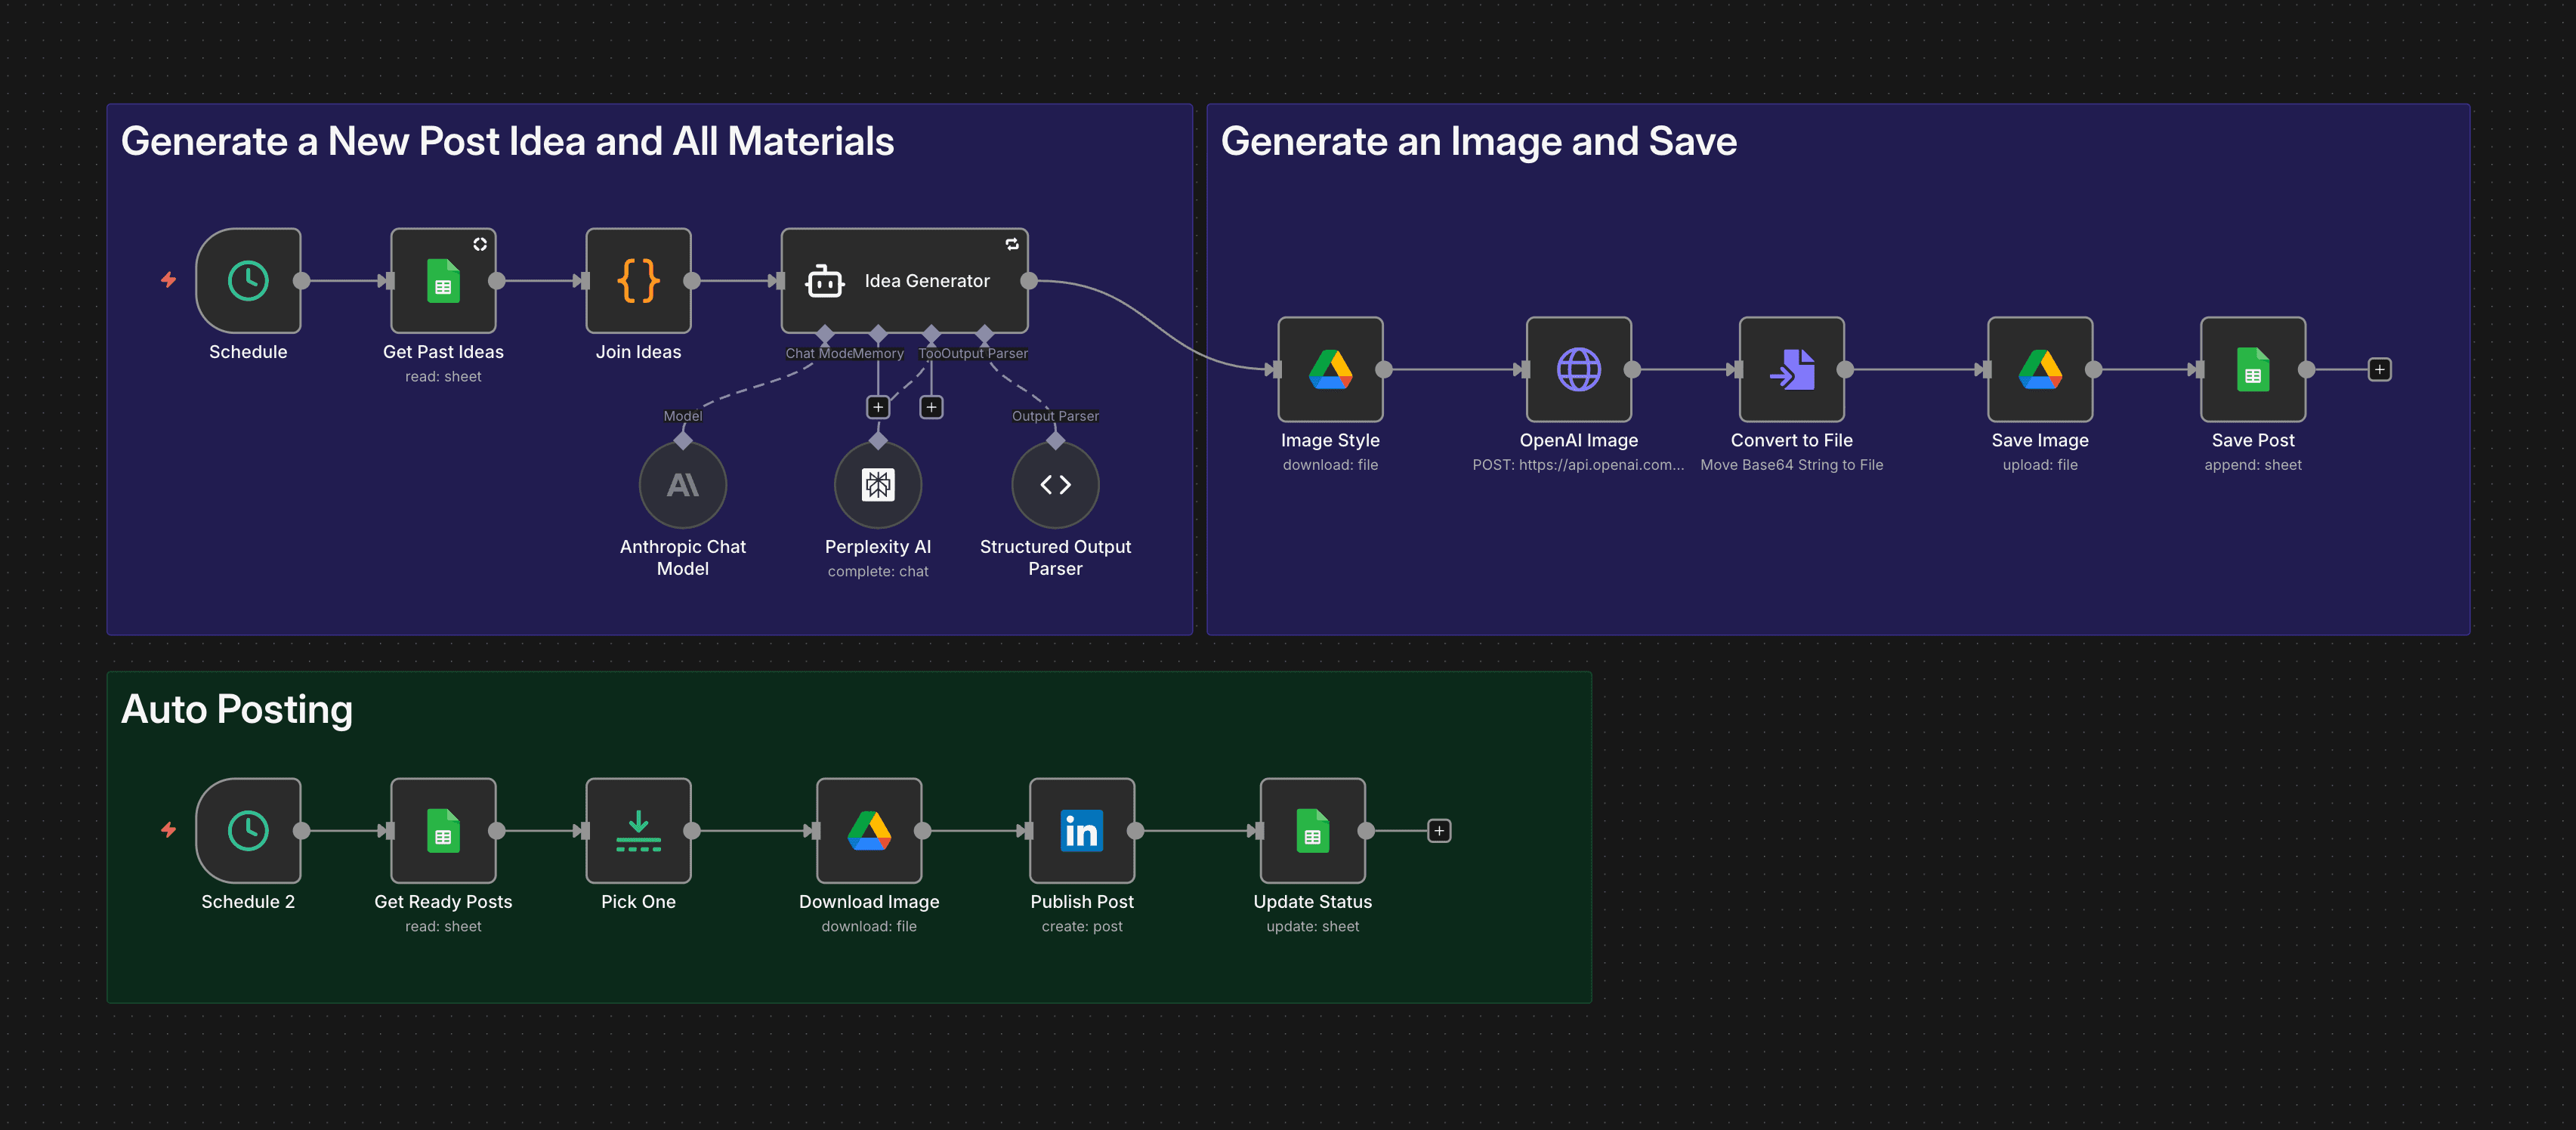Select the Pick One node
The width and height of the screenshot is (2576, 1130).
(x=638, y=830)
